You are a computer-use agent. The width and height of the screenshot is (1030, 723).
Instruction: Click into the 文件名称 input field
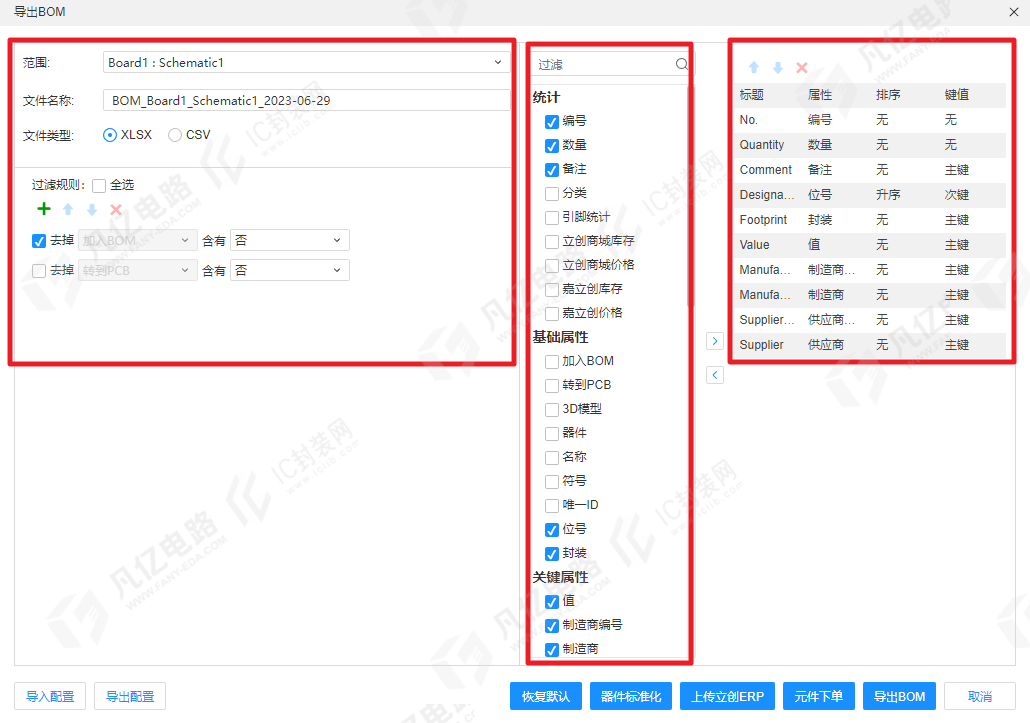pyautogui.click(x=306, y=100)
